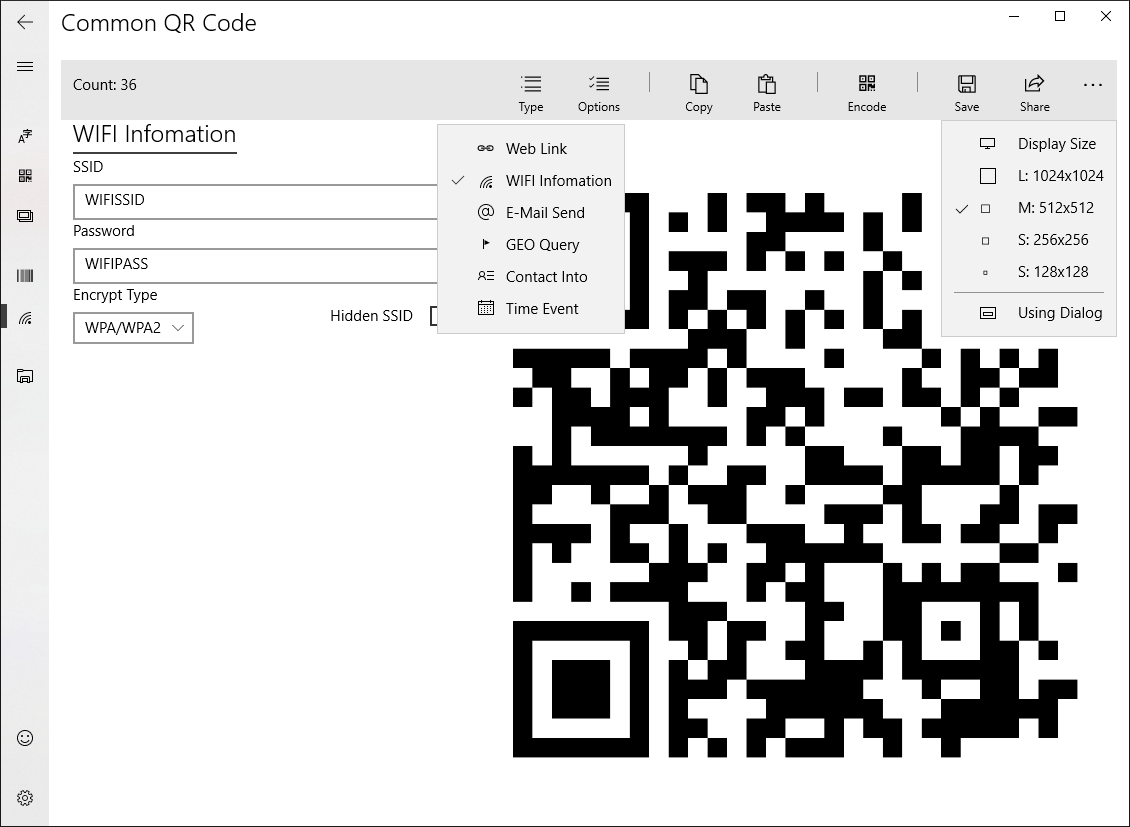The width and height of the screenshot is (1130, 827).
Task: Click the Count: 36 text
Action: 104,84
